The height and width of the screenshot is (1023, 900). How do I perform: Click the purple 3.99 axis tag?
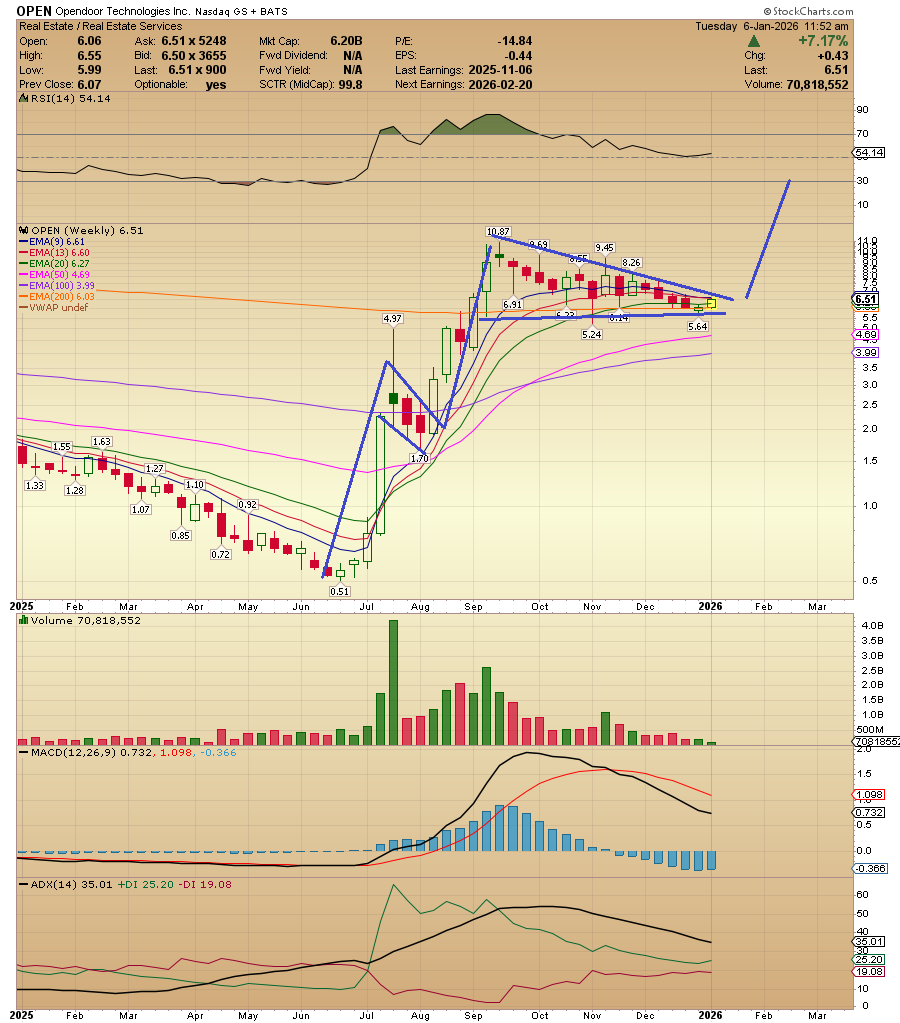[x=866, y=352]
